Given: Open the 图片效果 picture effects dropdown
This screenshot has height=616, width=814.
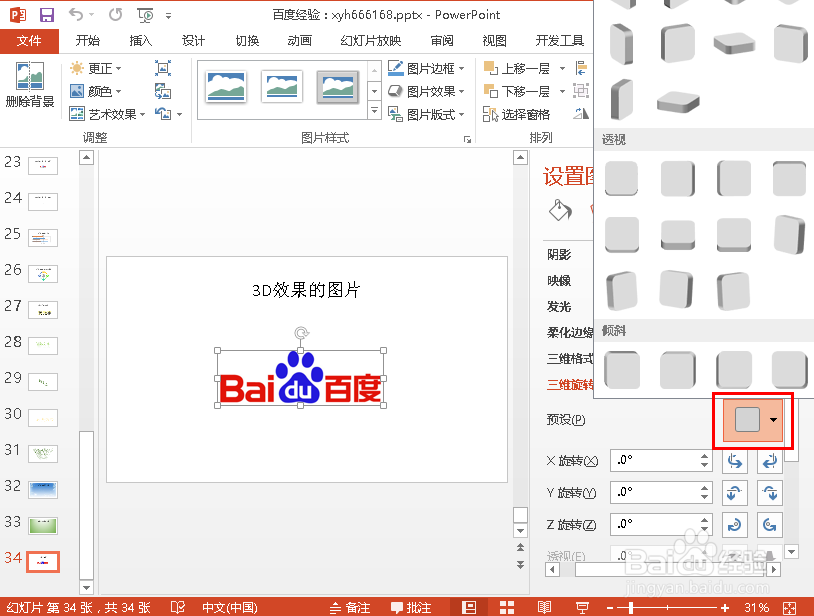Looking at the screenshot, I should pos(426,91).
